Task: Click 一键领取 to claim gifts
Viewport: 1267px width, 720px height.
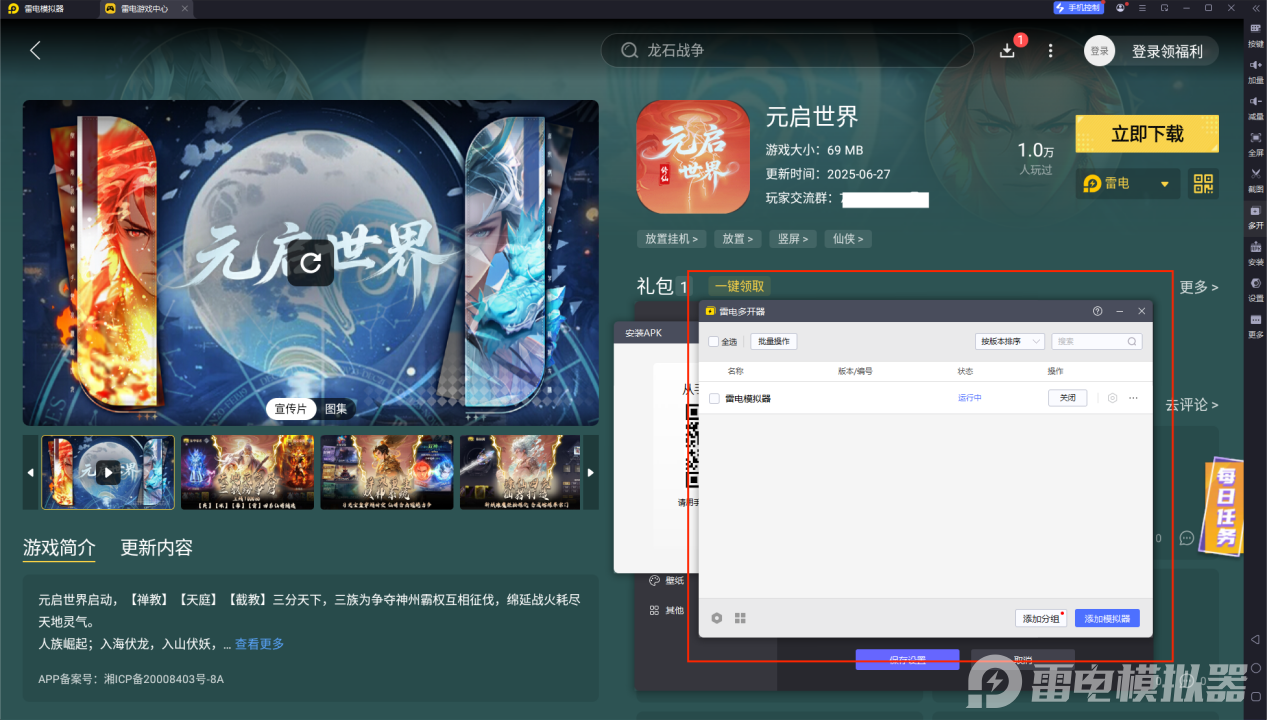Action: click(x=739, y=286)
